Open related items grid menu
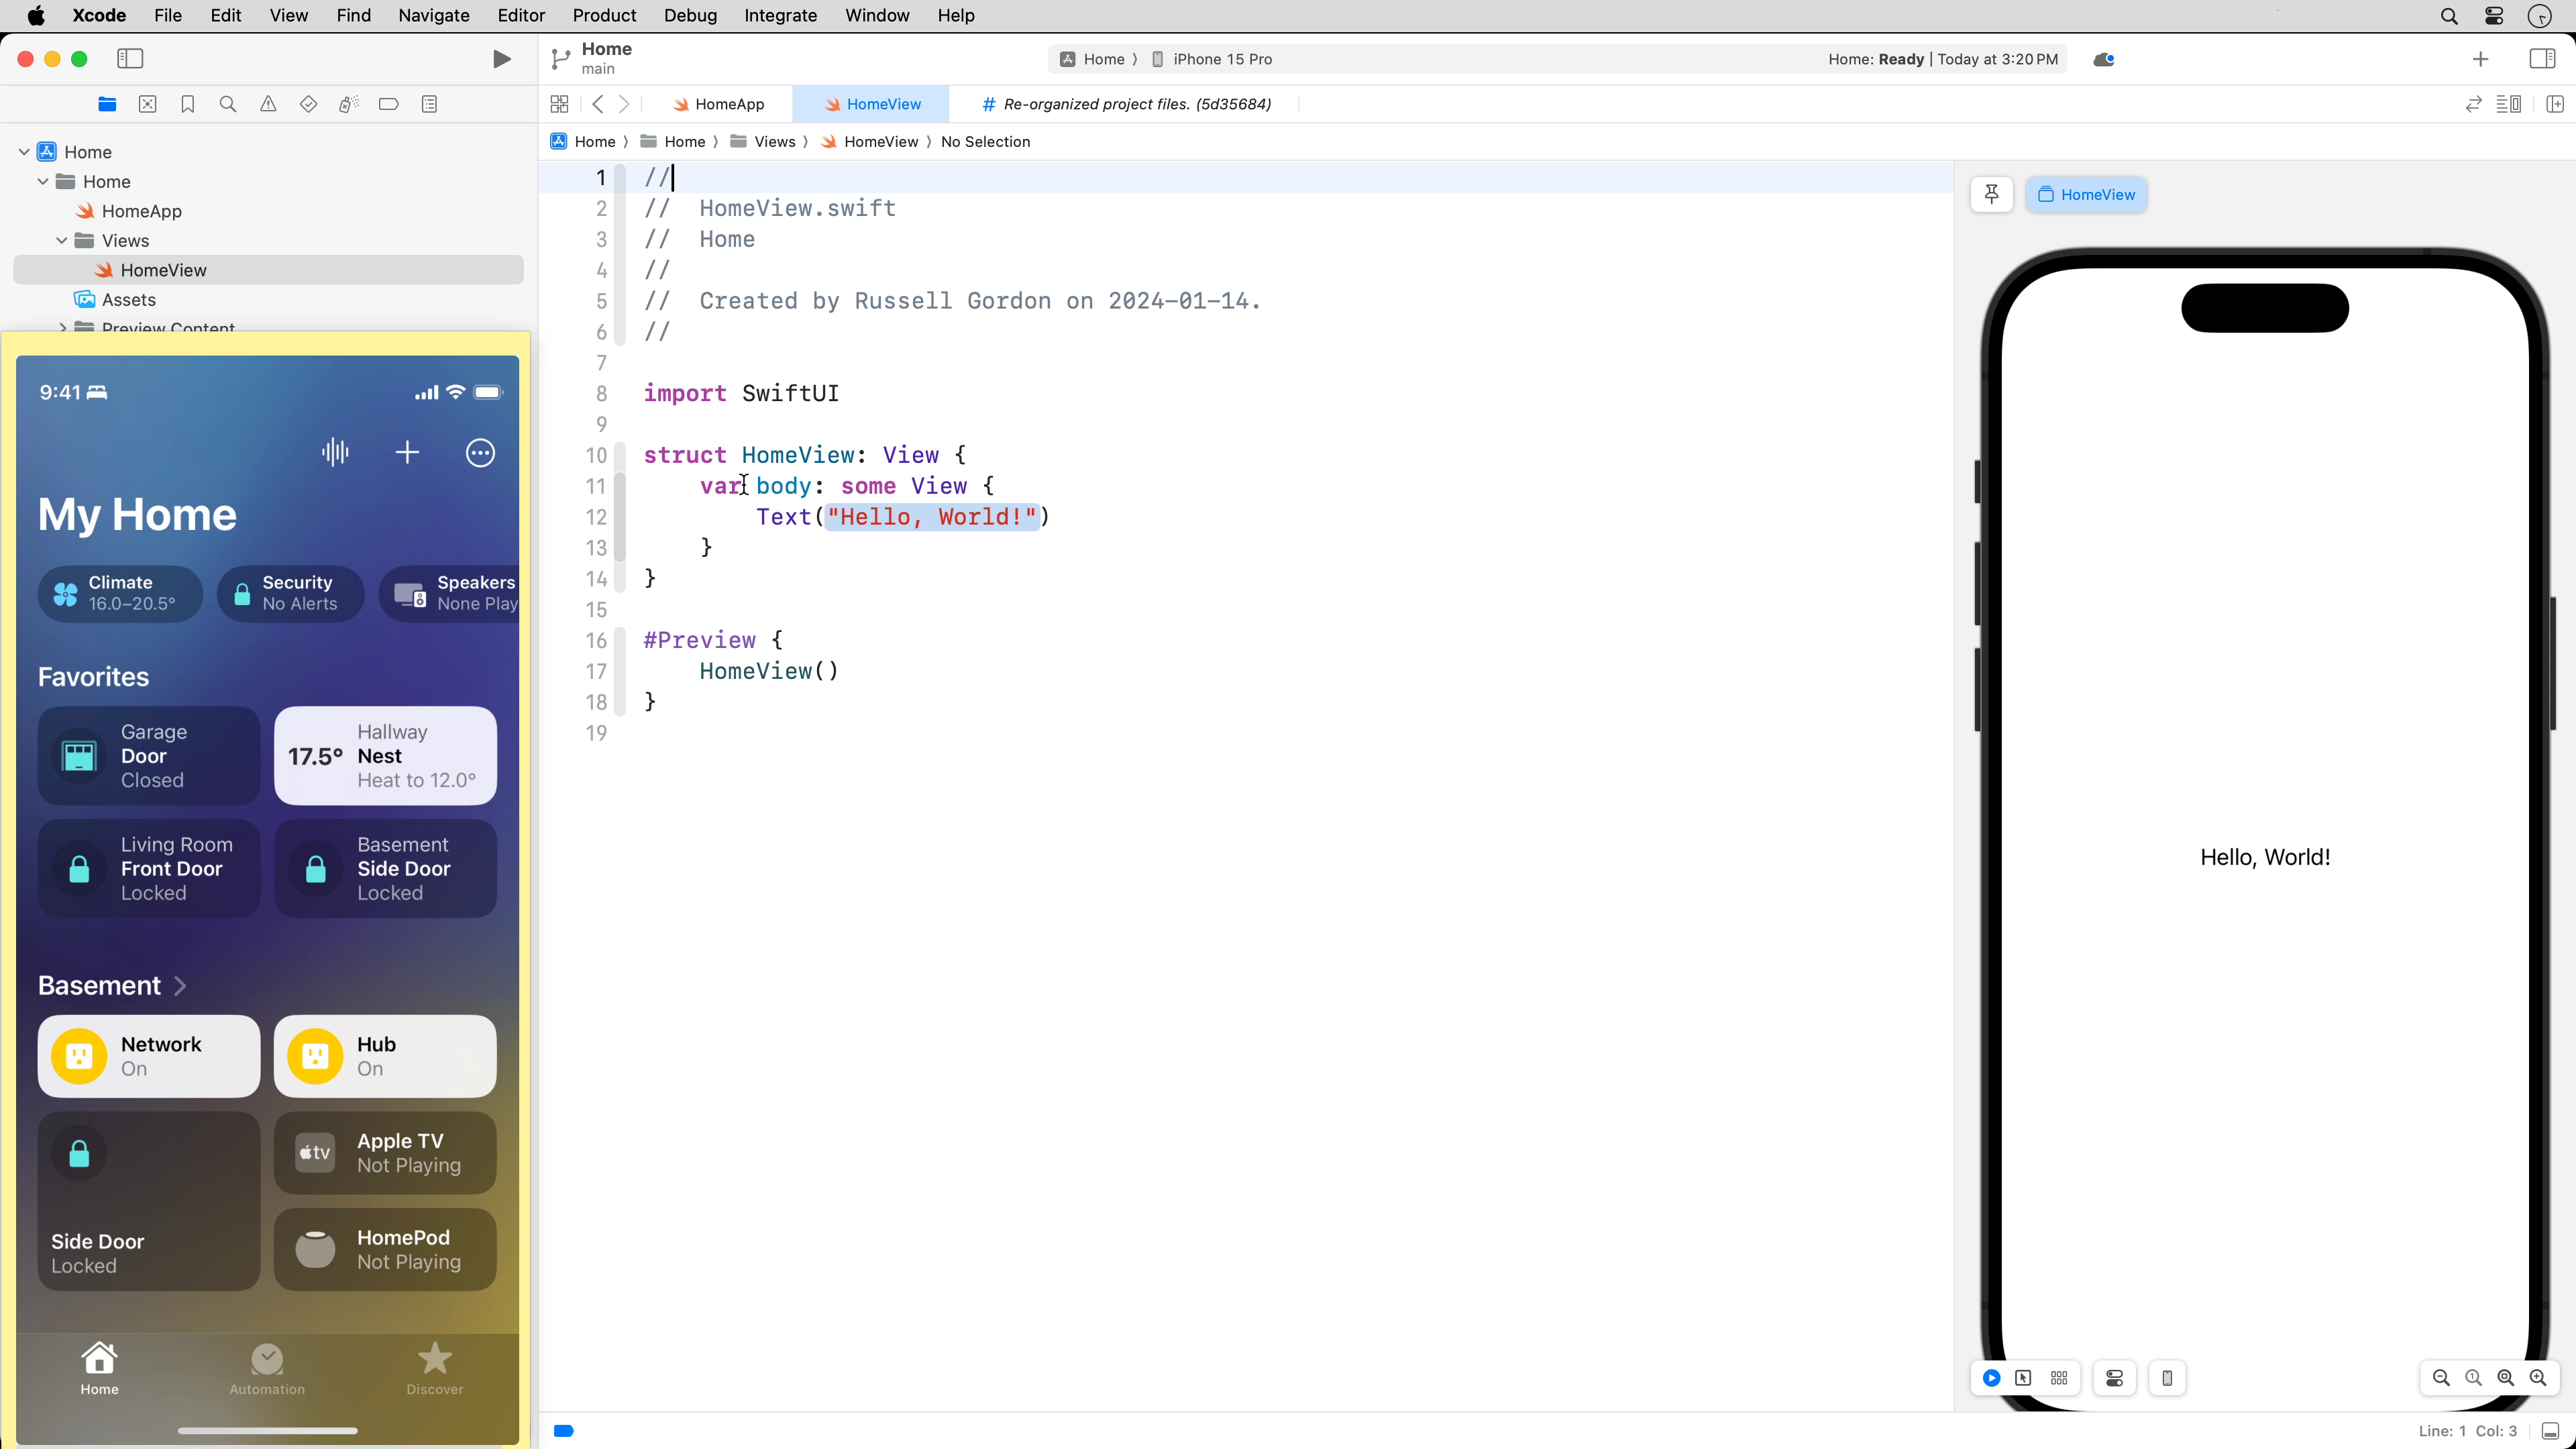 click(x=560, y=104)
